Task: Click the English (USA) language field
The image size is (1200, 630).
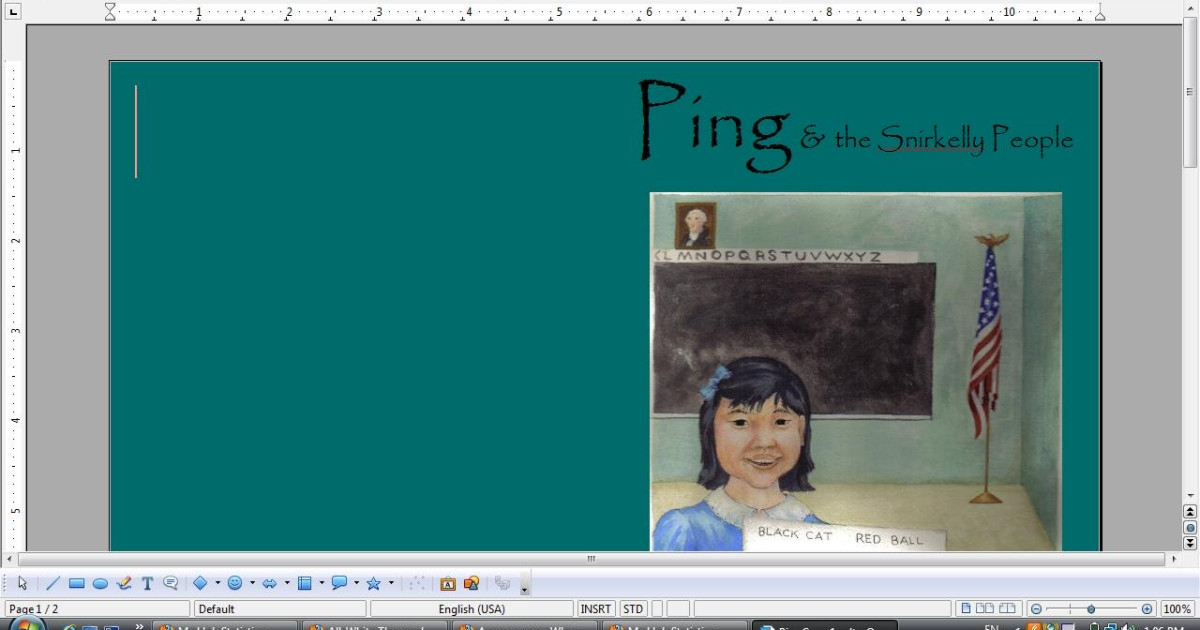Action: pos(471,609)
